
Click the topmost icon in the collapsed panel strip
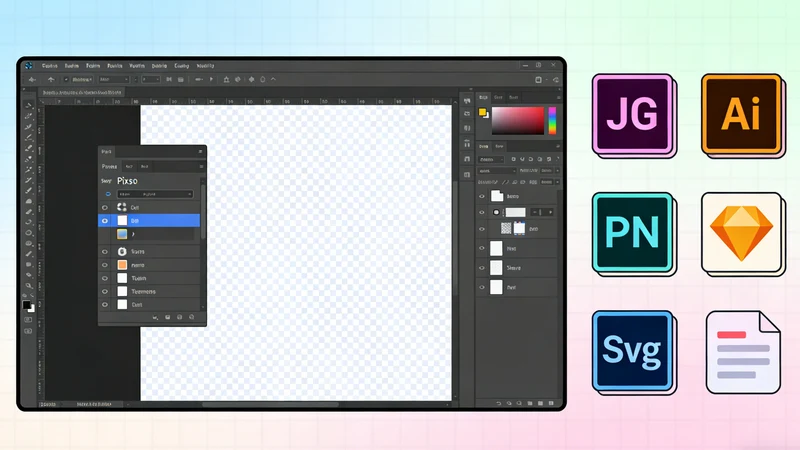pos(467,101)
